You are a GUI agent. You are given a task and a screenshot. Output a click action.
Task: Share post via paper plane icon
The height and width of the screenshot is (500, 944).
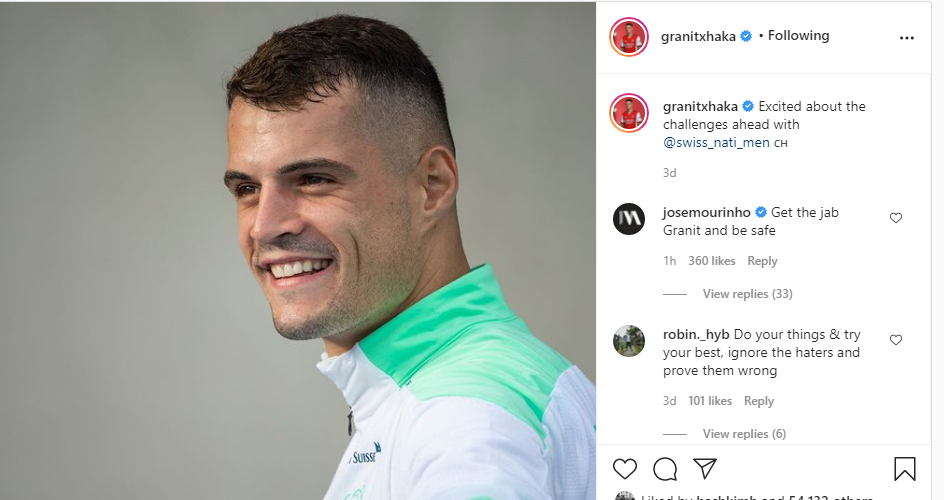704,468
